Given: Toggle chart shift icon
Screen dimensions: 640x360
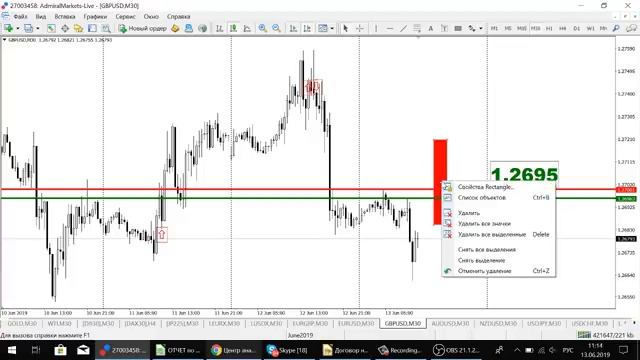Looking at the screenshot, I should pyautogui.click(x=307, y=28).
